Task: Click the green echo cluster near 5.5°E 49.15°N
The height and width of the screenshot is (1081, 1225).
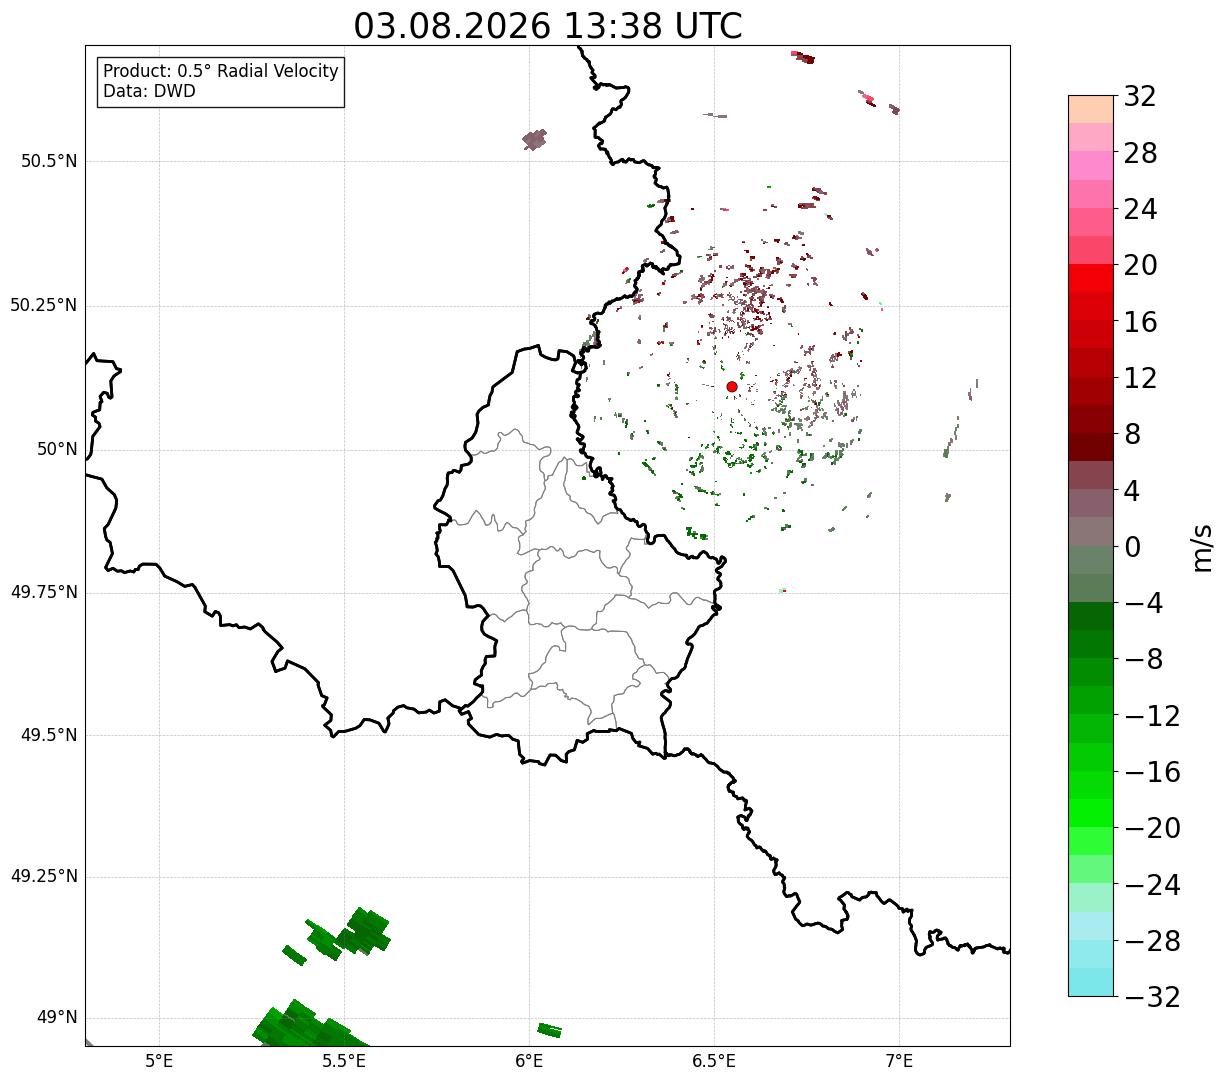Action: [348, 935]
